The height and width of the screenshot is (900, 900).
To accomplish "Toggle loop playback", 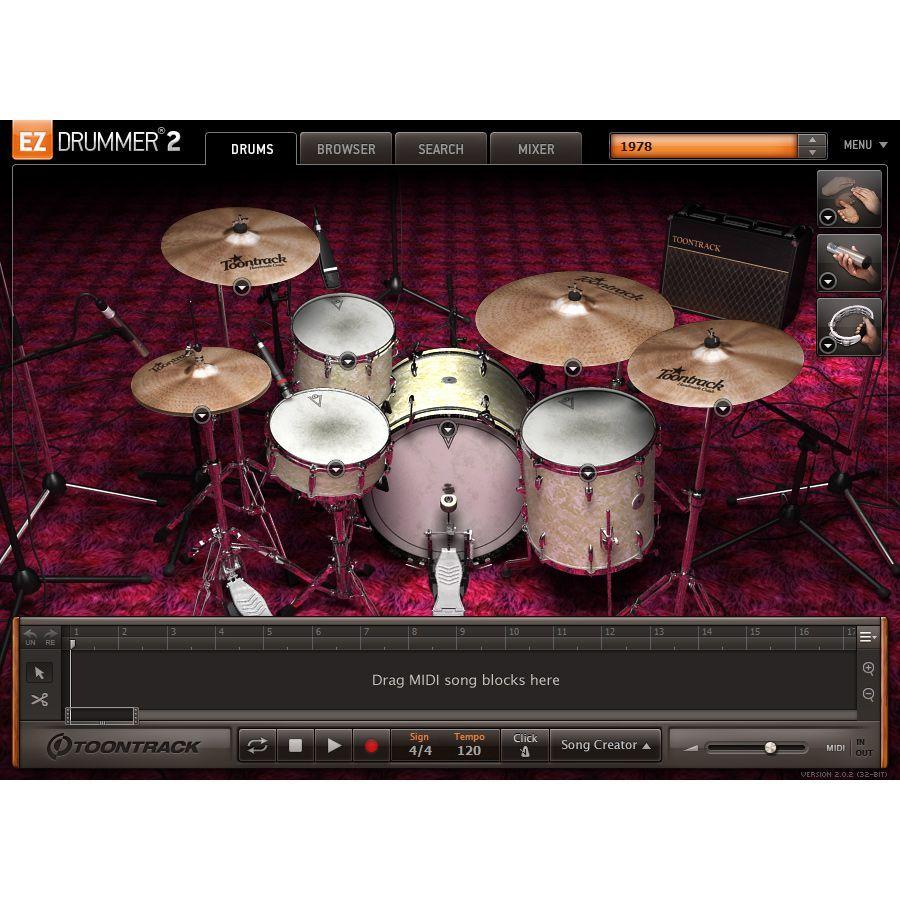I will coord(257,746).
